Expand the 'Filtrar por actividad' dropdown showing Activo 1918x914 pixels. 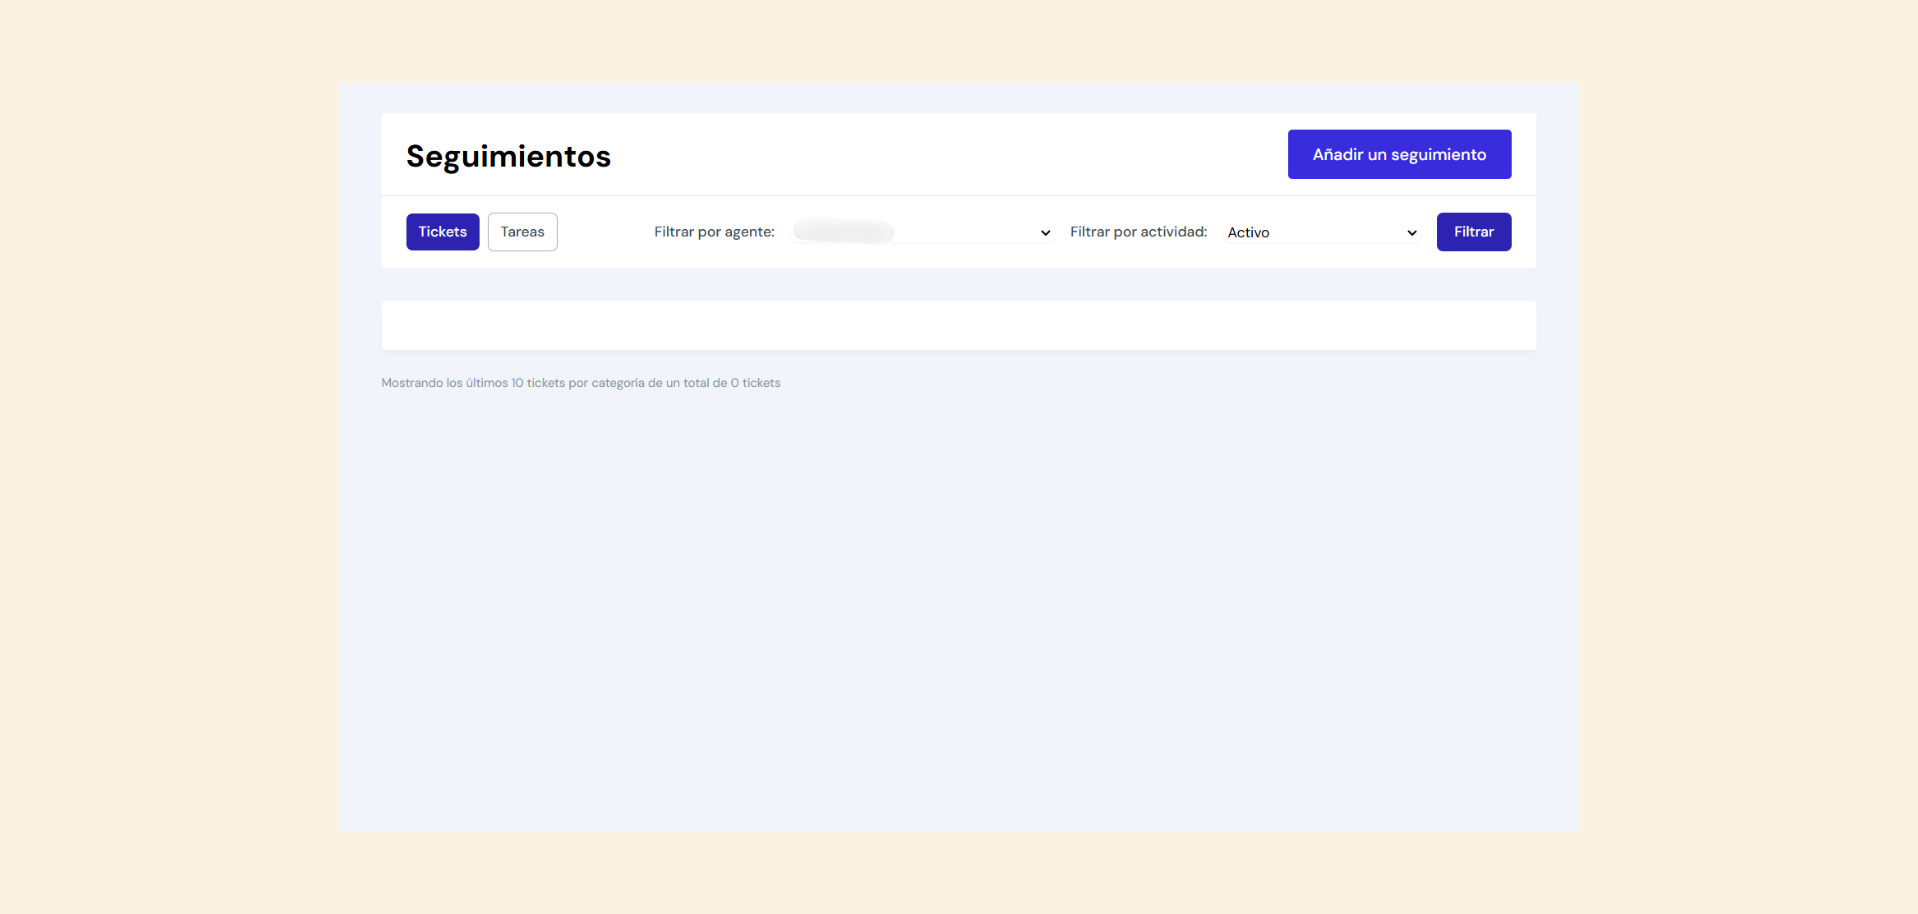(x=1322, y=232)
